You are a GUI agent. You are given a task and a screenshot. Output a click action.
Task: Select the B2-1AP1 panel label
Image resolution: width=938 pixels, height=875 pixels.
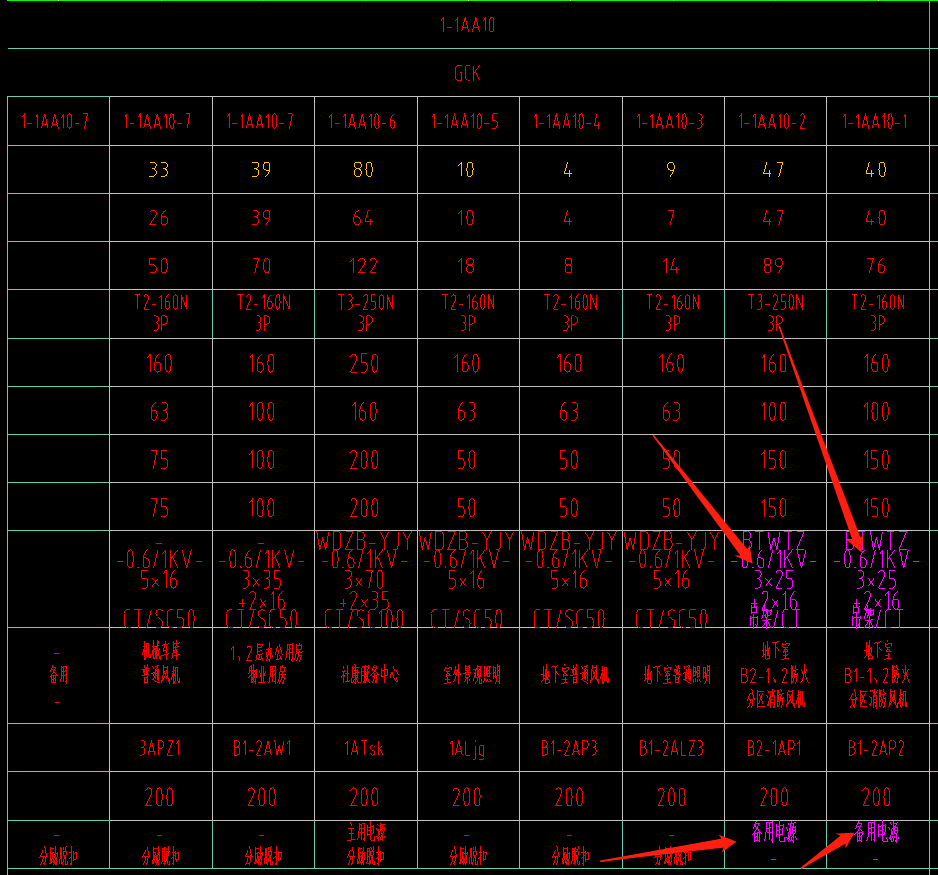click(x=774, y=748)
